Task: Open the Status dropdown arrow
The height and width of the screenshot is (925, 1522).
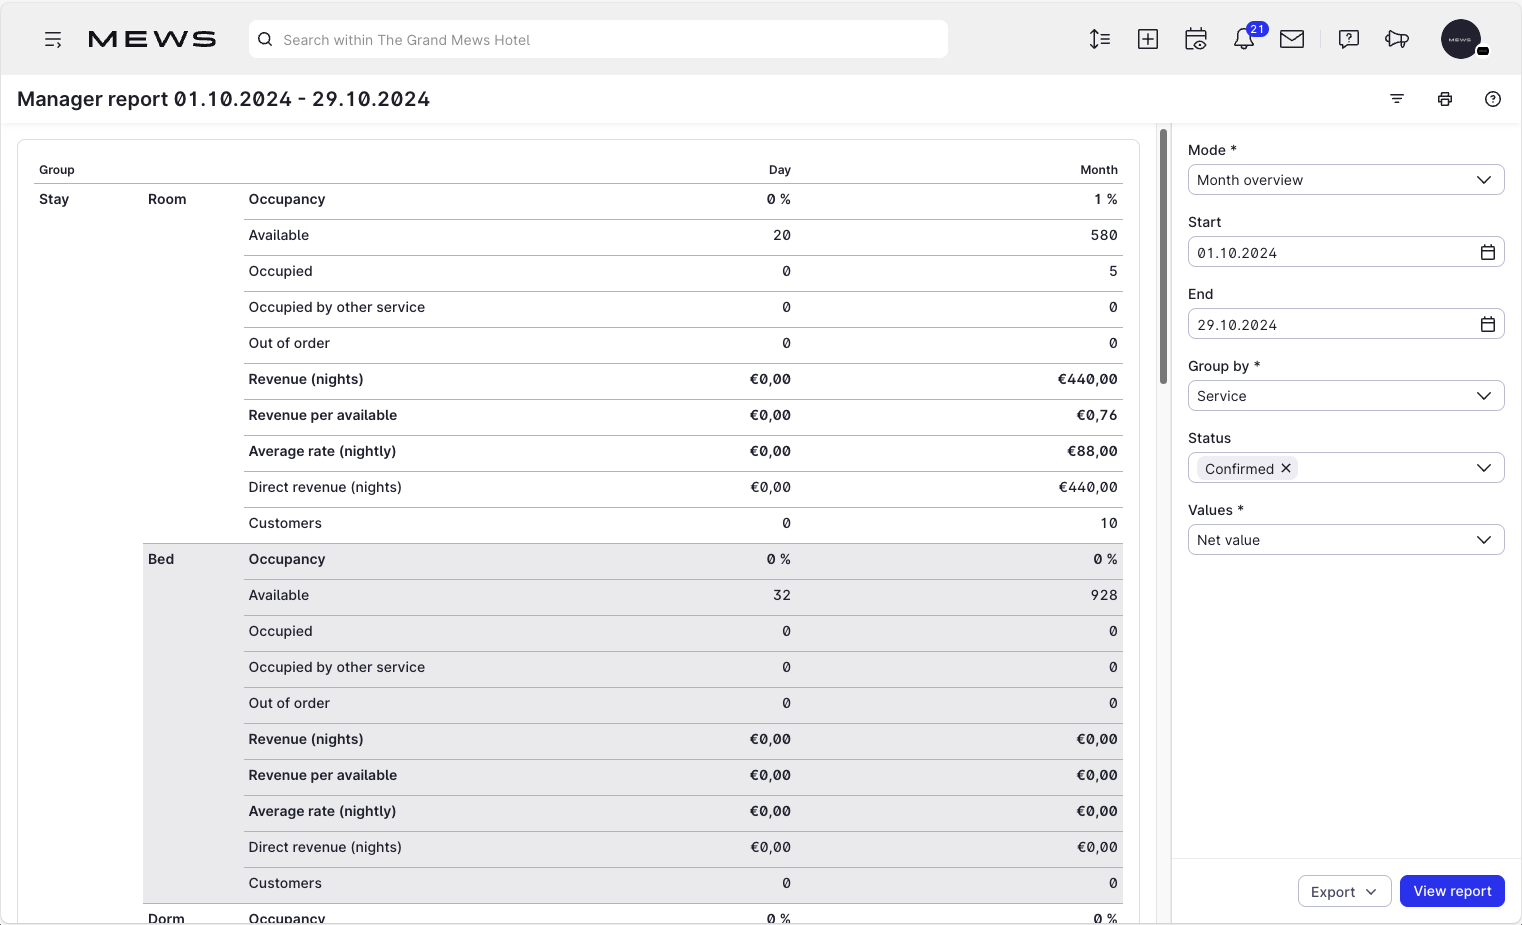Action: click(1484, 468)
